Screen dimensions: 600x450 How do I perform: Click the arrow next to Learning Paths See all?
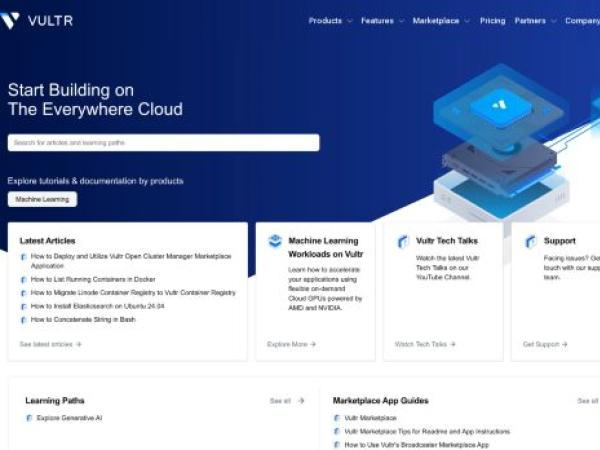pos(301,401)
